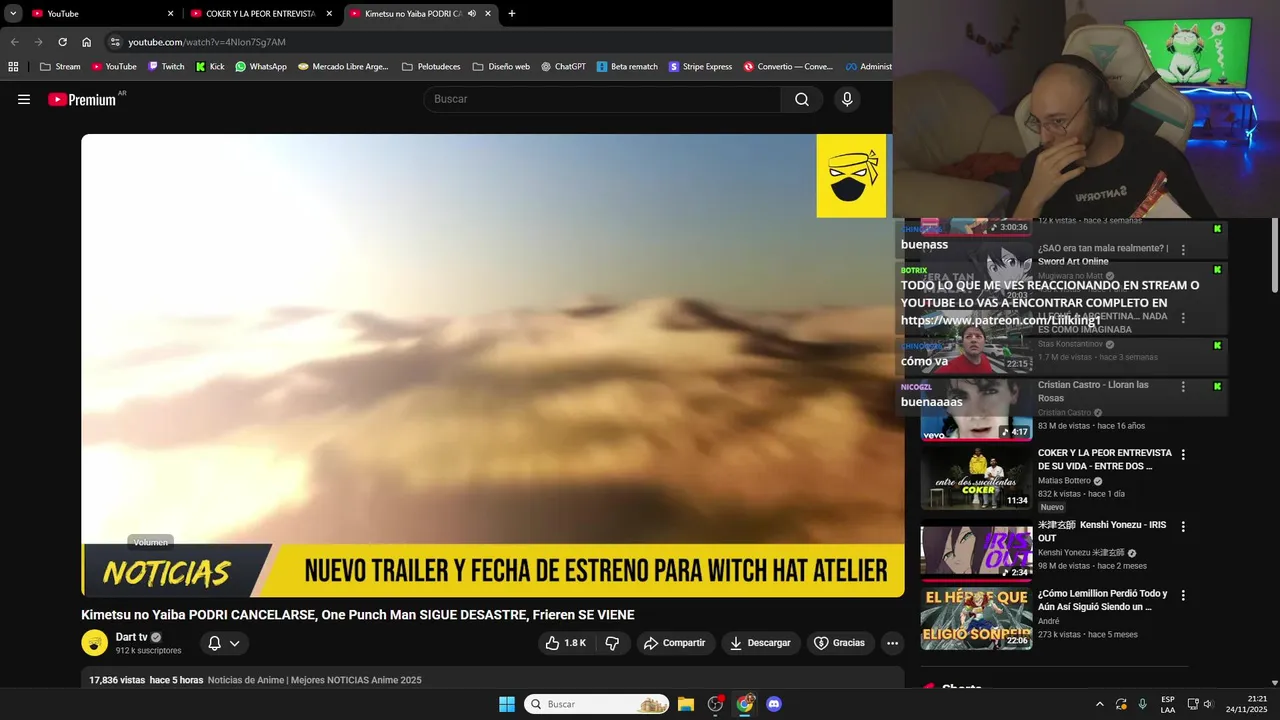Open Chrome apps grid in bookmarks bar
The height and width of the screenshot is (720, 1280).
pos(13,67)
